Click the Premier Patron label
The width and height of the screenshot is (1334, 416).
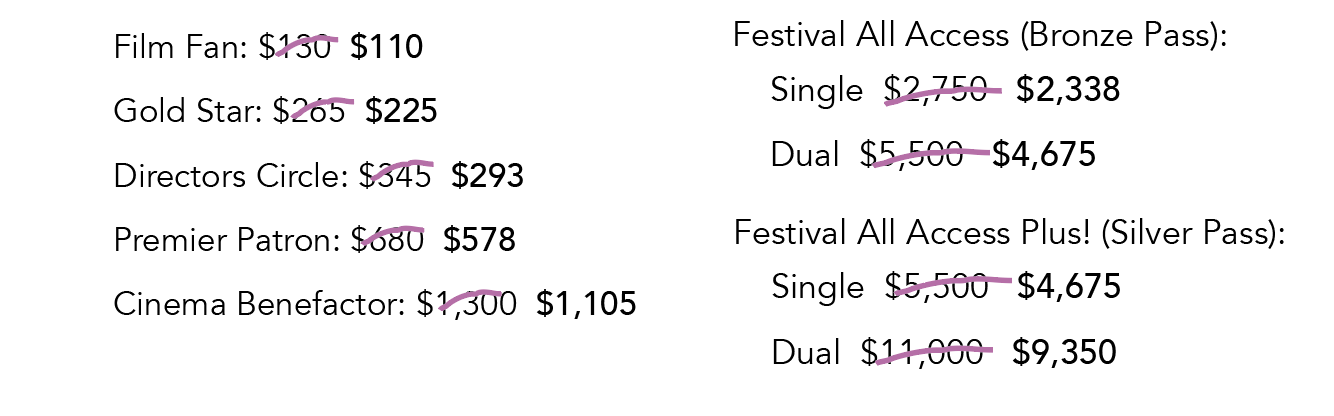pyautogui.click(x=228, y=241)
